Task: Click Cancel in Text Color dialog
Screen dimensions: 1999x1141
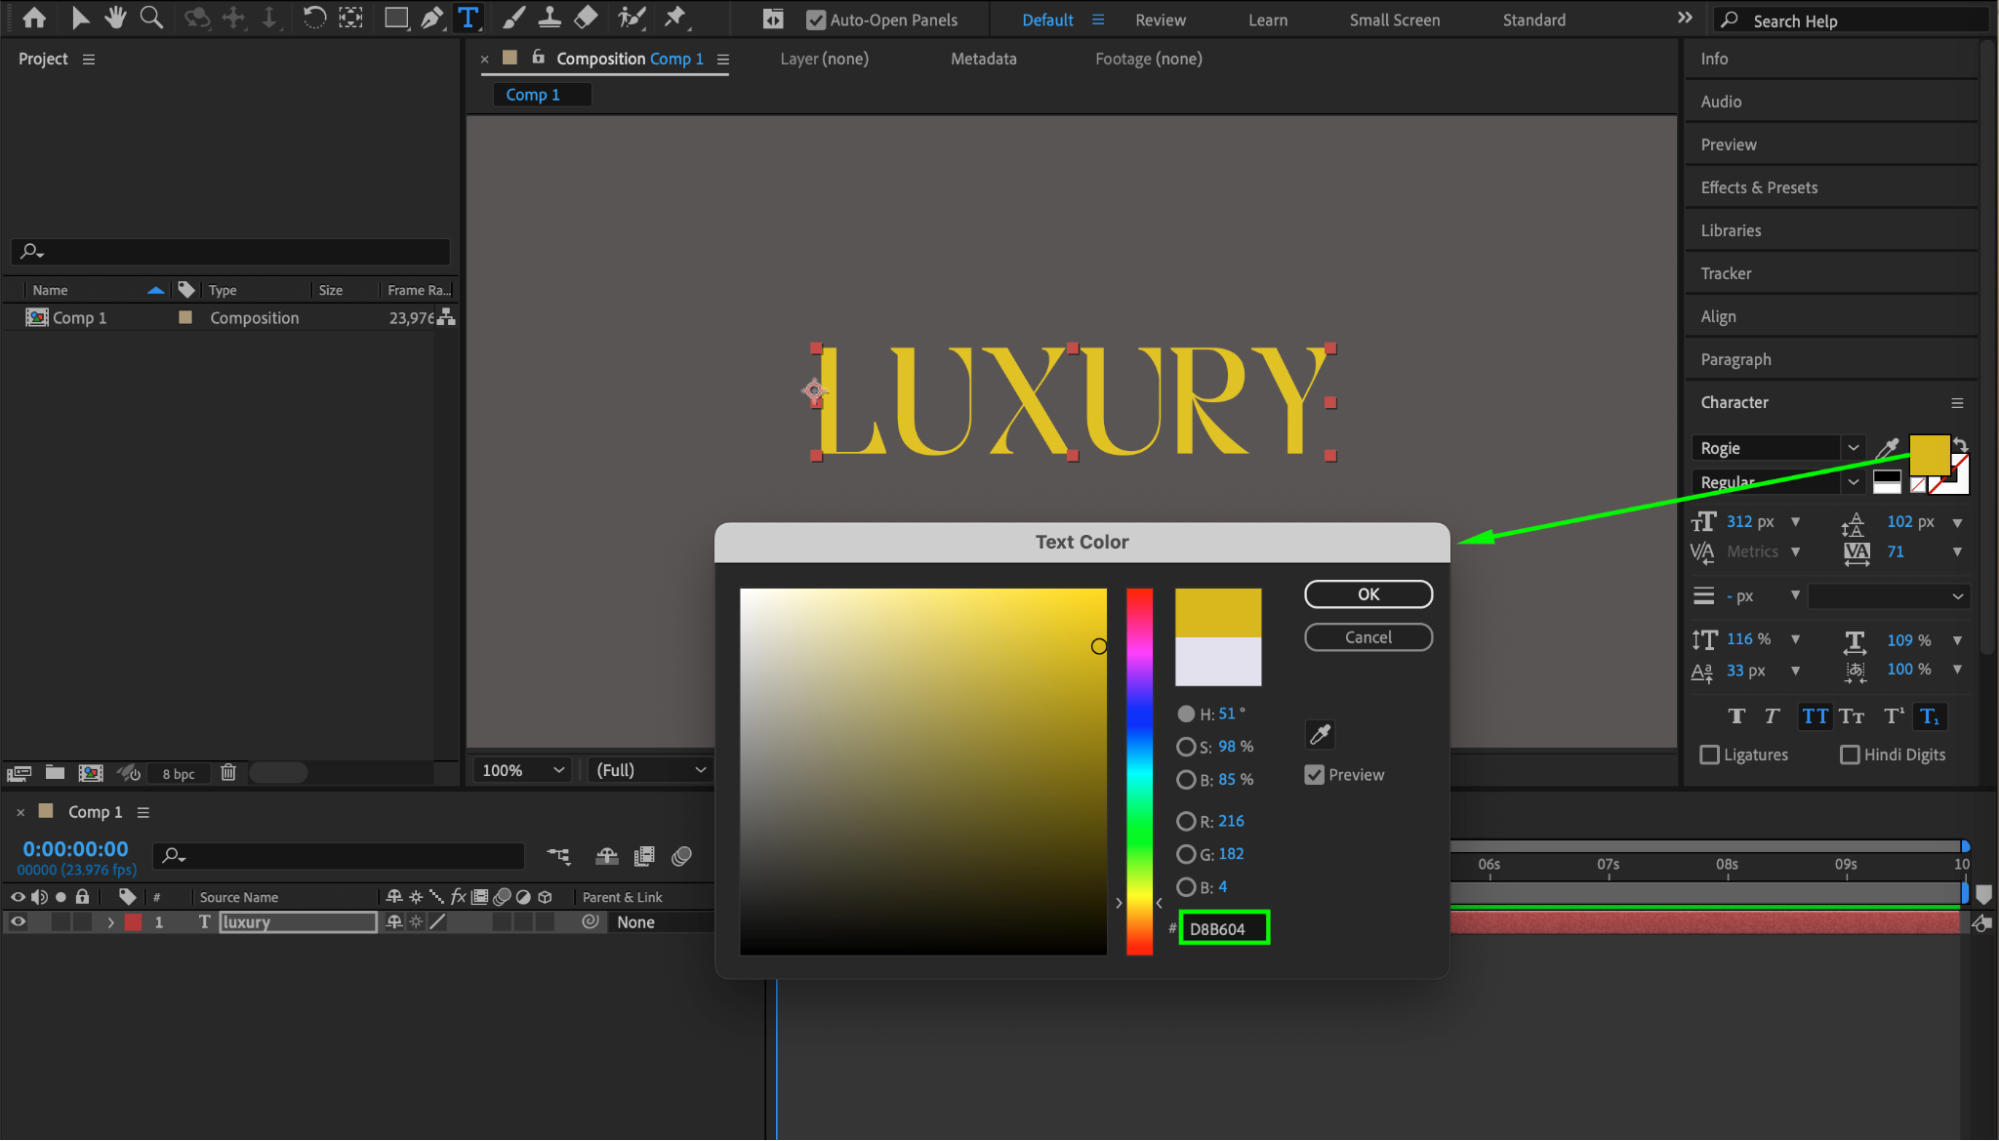Action: [1367, 637]
